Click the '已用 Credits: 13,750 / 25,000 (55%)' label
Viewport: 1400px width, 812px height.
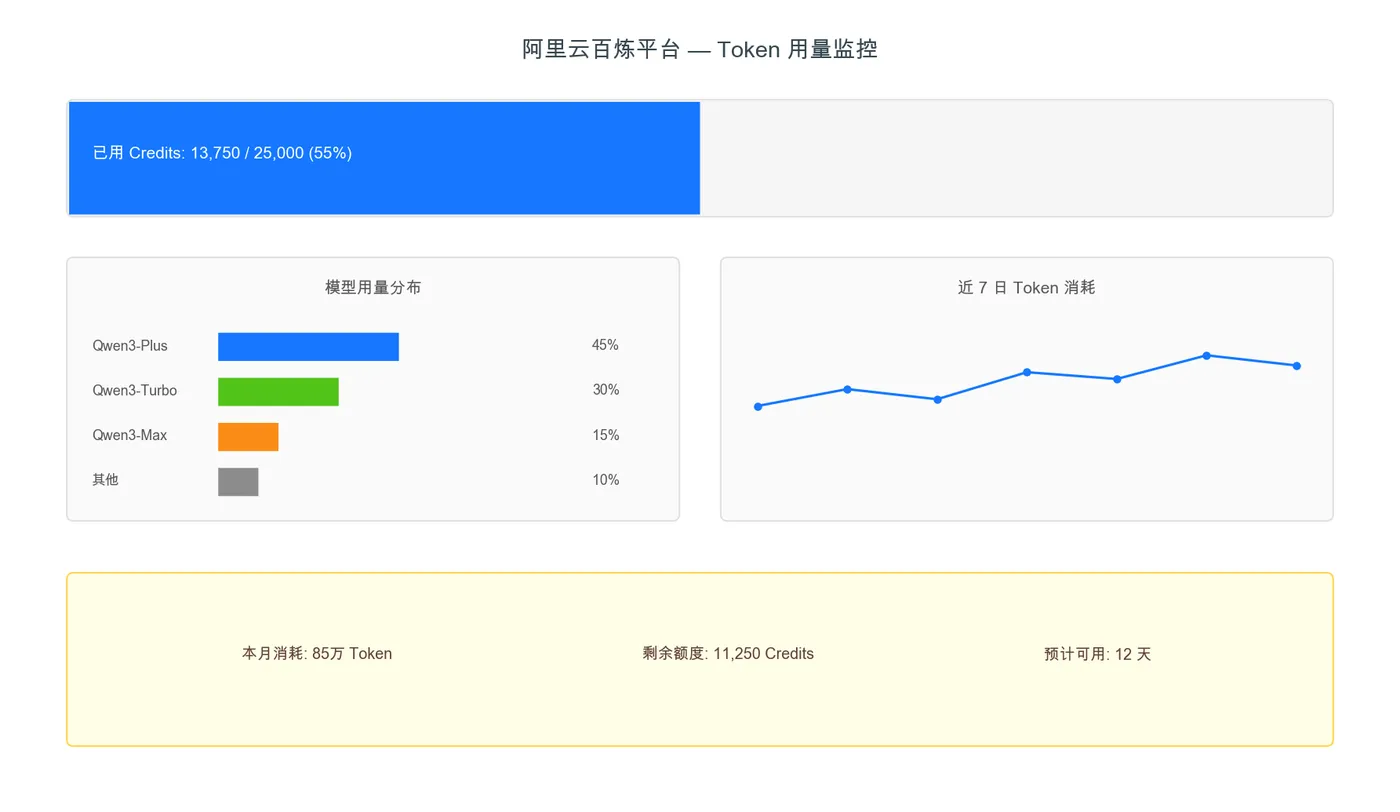pyautogui.click(x=222, y=153)
